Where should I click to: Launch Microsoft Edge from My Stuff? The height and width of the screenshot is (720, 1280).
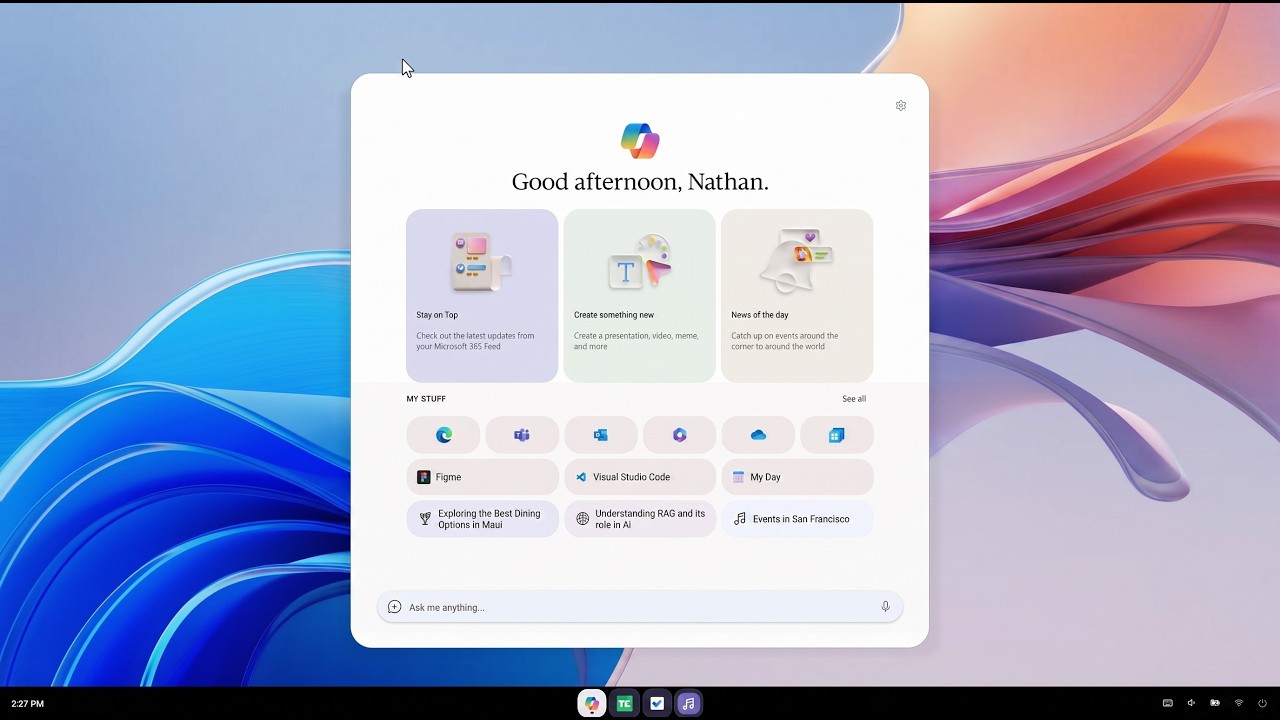point(443,435)
